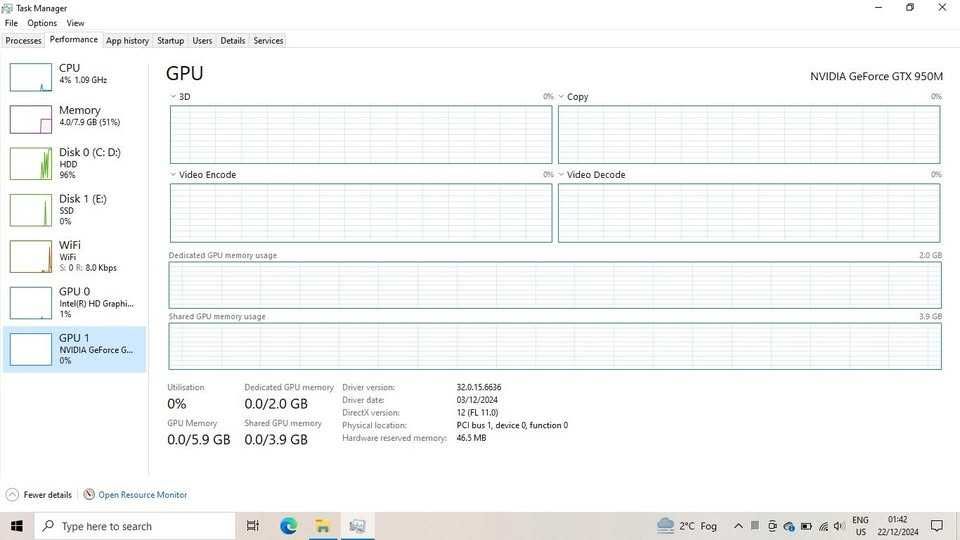Open Task View from the taskbar
Image resolution: width=960 pixels, height=540 pixels.
coord(252,526)
